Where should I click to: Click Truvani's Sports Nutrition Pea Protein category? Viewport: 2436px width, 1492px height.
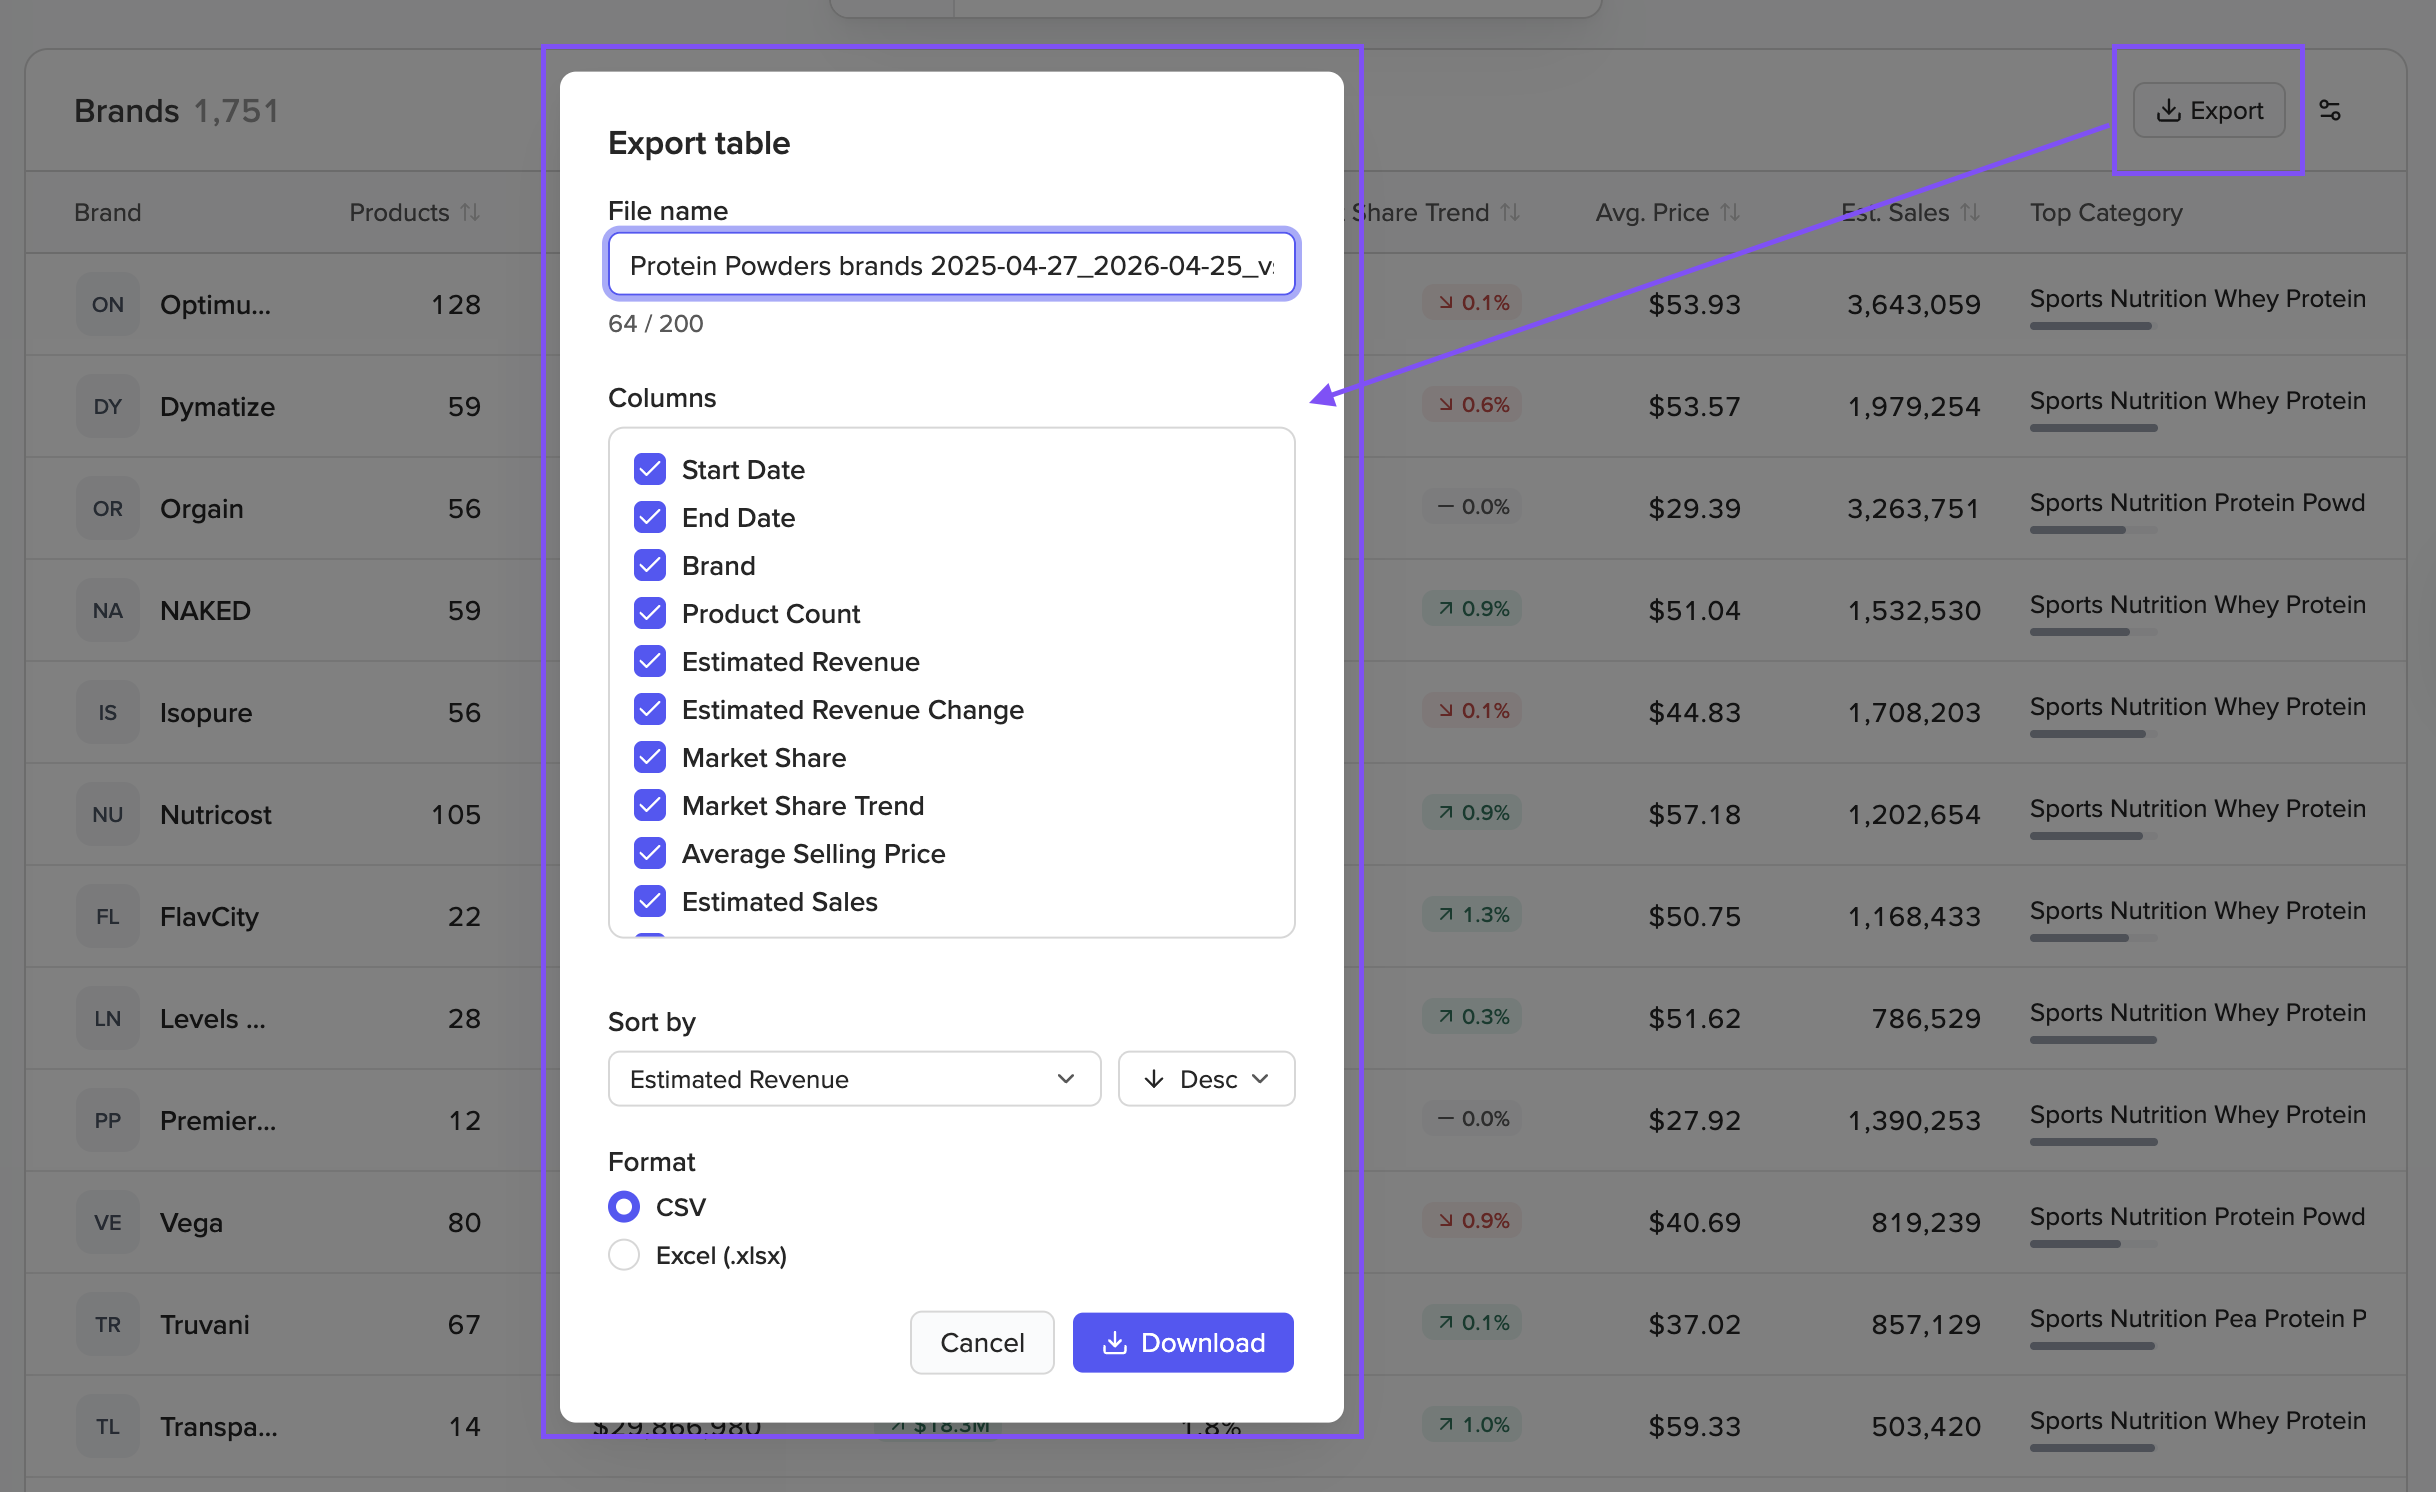tap(2198, 1319)
